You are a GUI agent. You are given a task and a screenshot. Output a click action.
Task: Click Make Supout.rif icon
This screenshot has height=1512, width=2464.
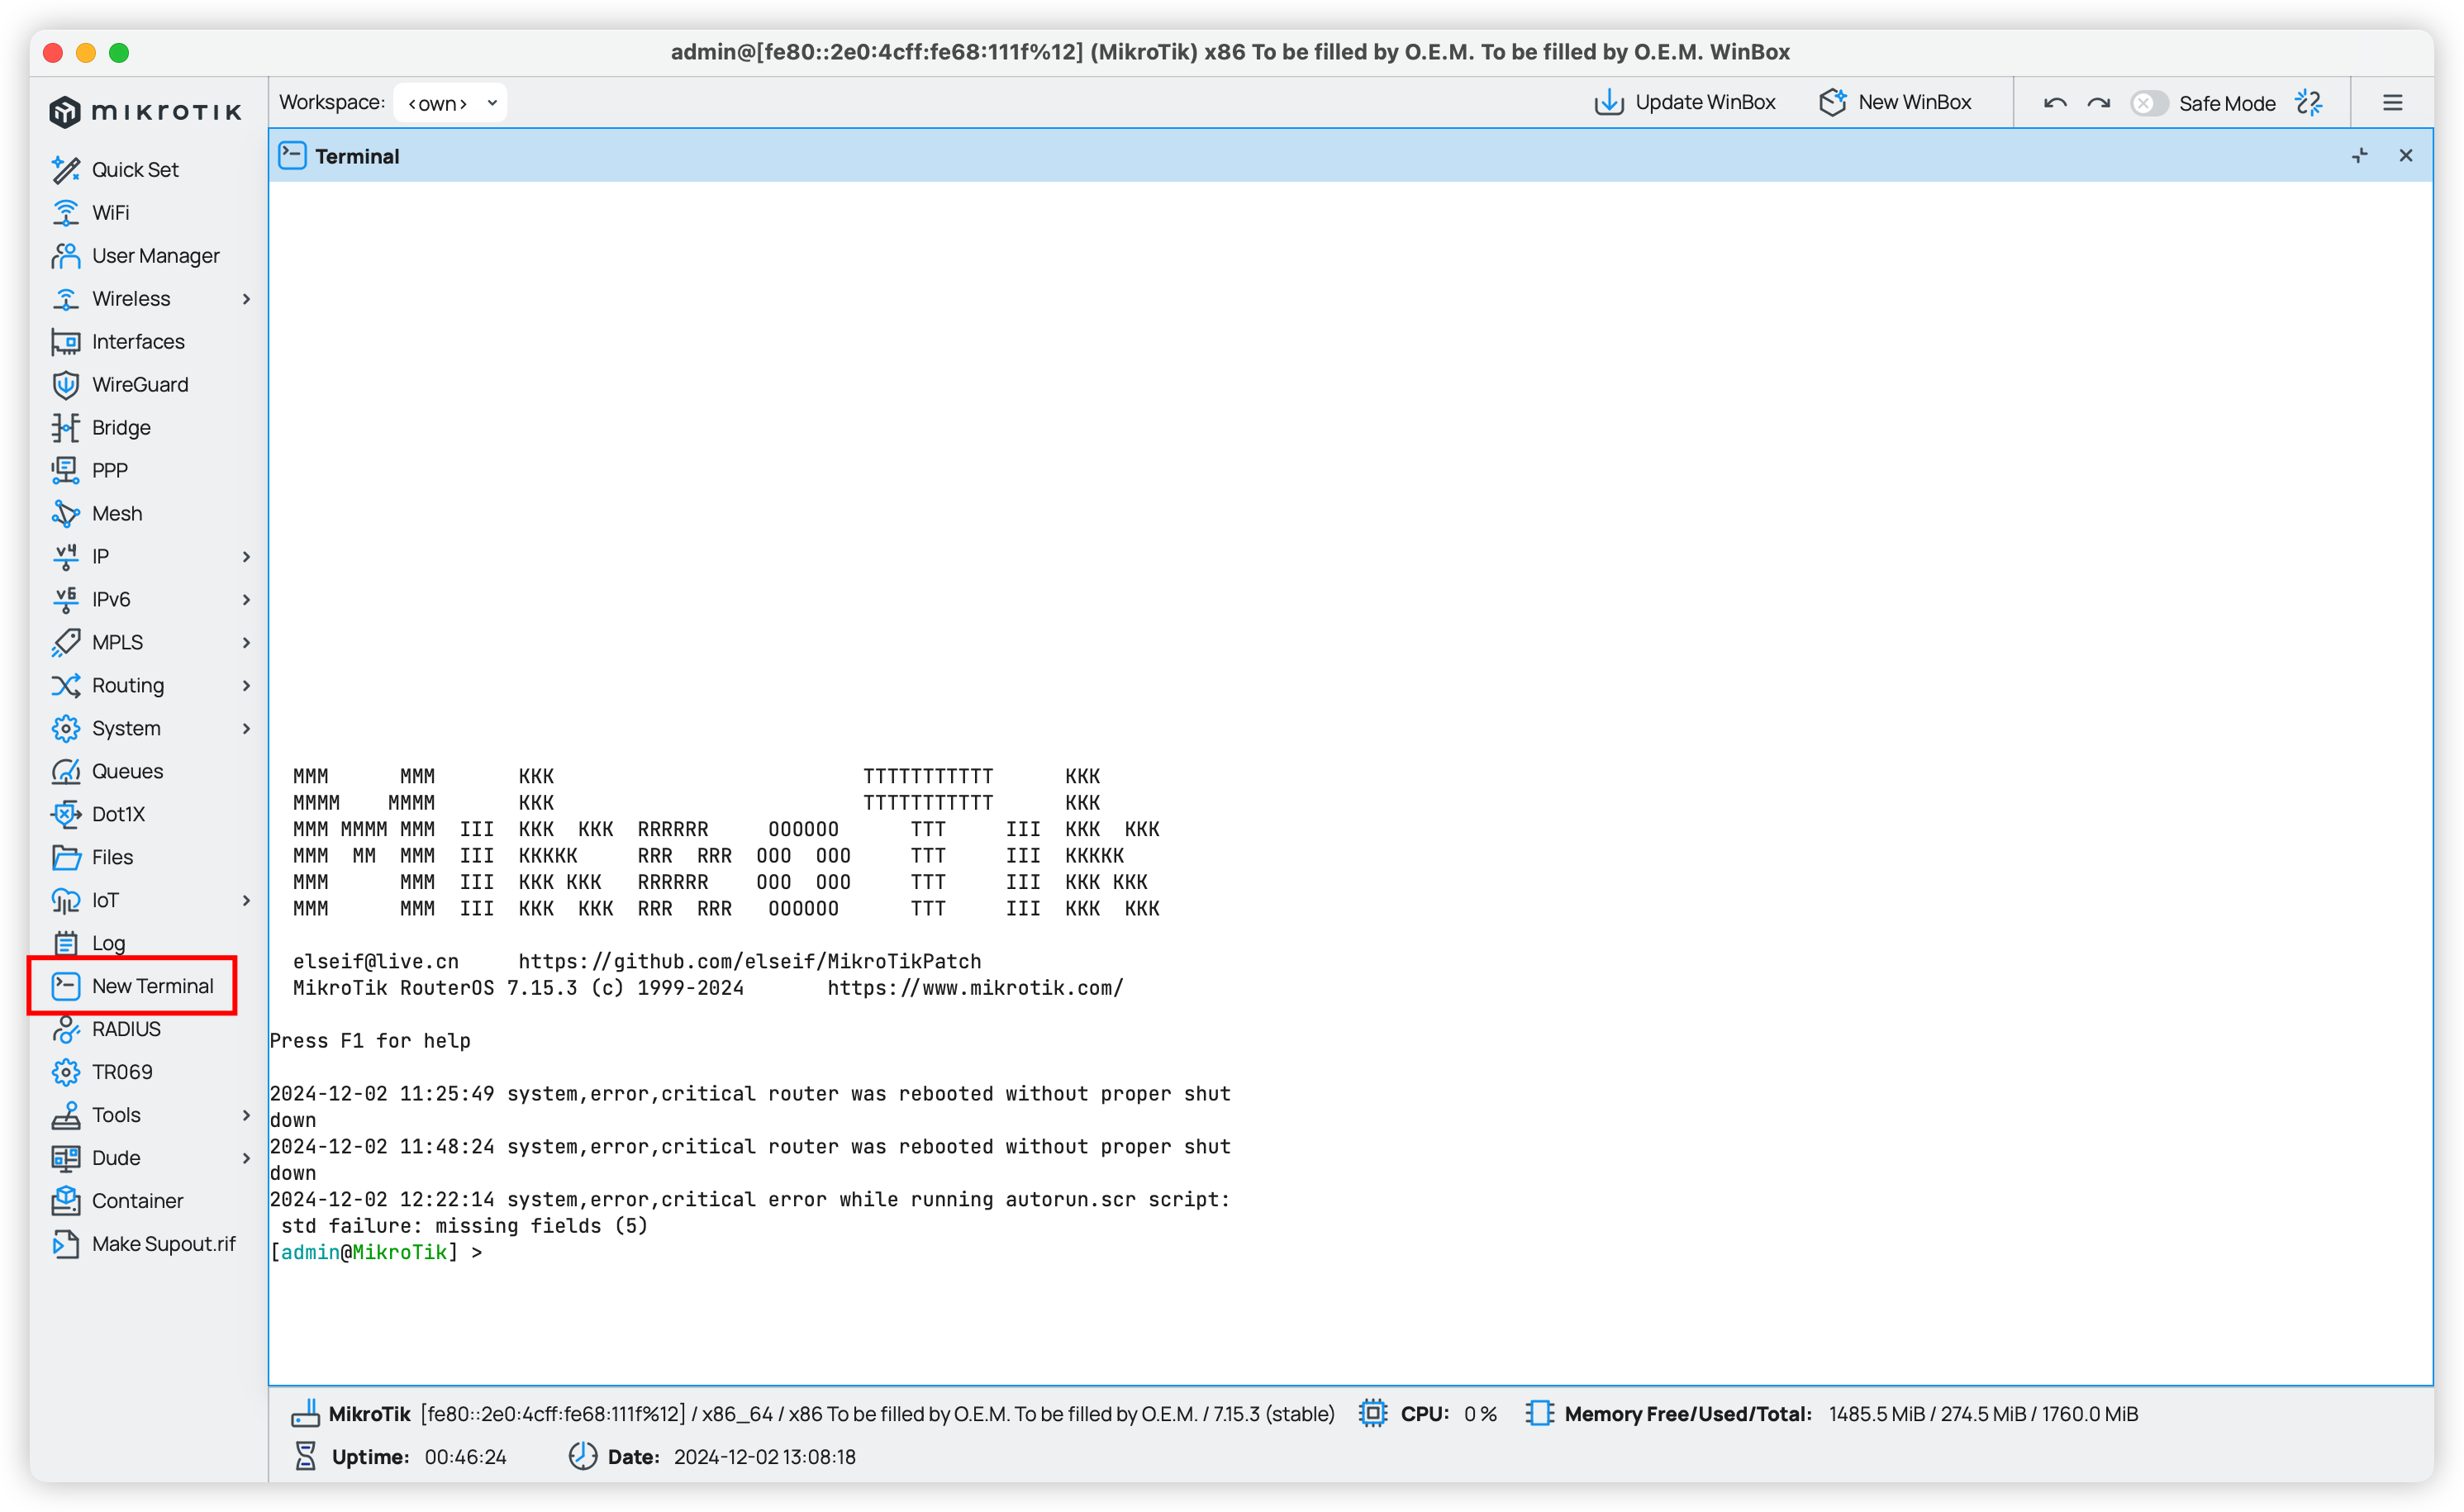coord(65,1243)
